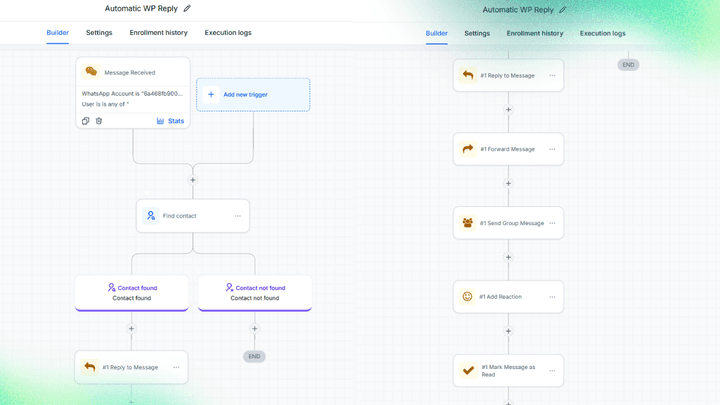The width and height of the screenshot is (720, 405).
Task: Click the duplicate icon on Message Received trigger
Action: tap(85, 121)
